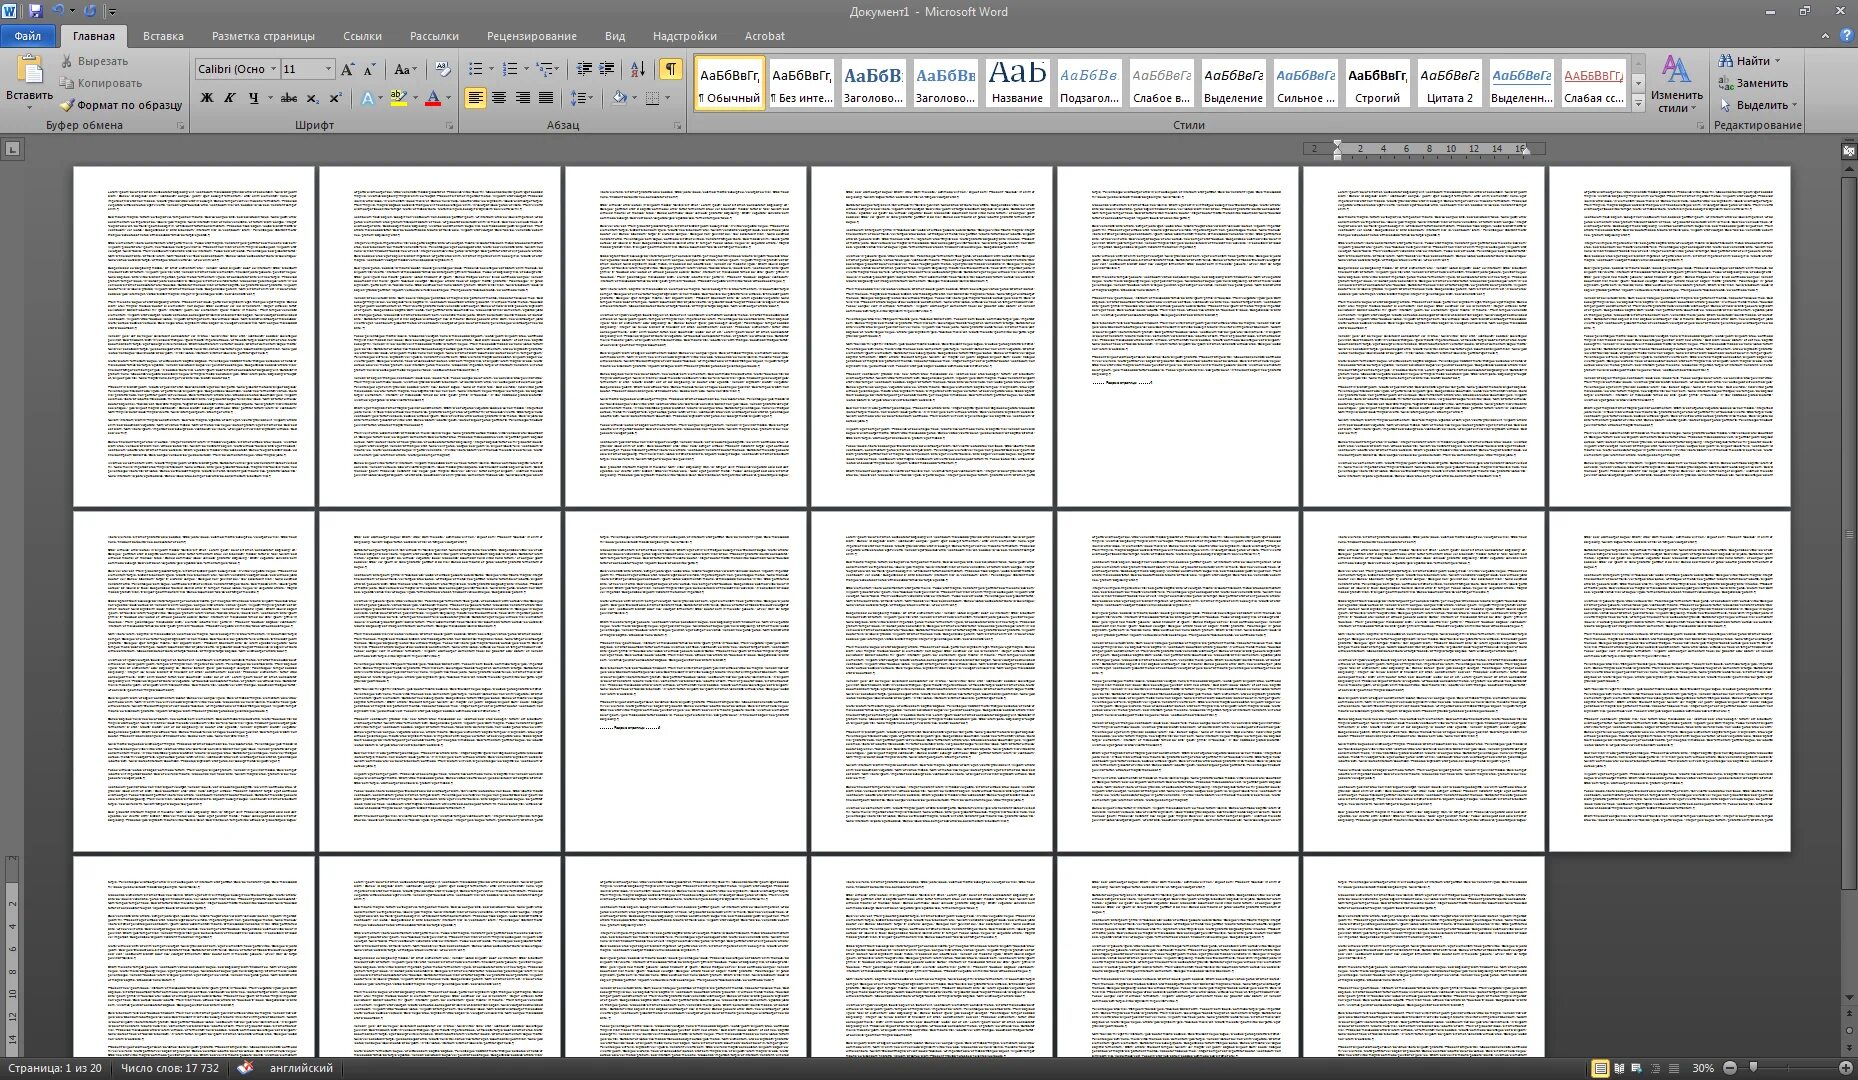This screenshot has height=1080, width=1858.
Task: Click the Sort A-Z icon
Action: (x=638, y=69)
